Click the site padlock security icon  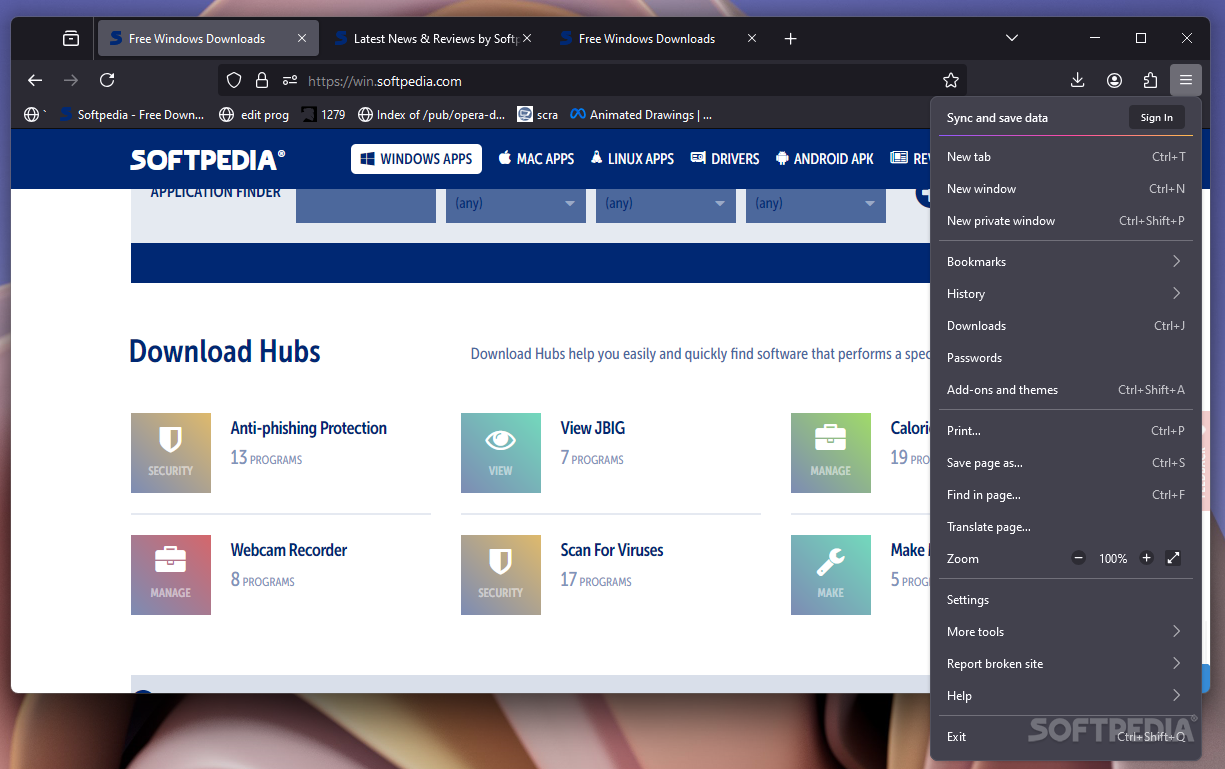coord(262,81)
